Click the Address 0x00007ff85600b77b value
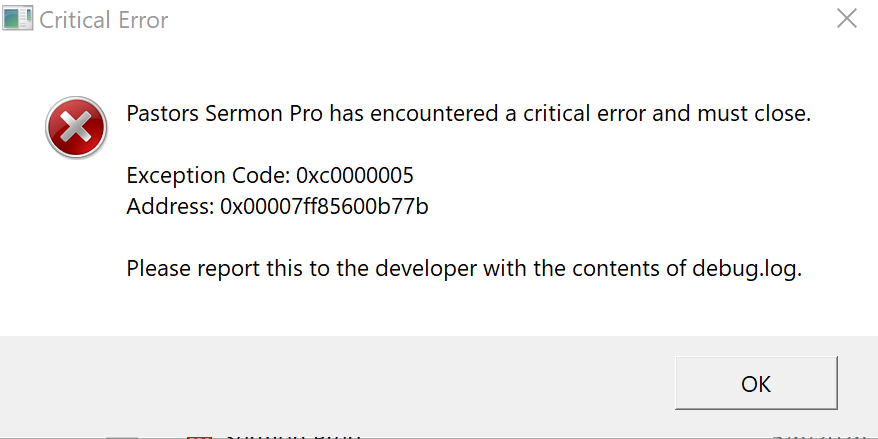Screen dimensions: 878x439 pos(324,207)
